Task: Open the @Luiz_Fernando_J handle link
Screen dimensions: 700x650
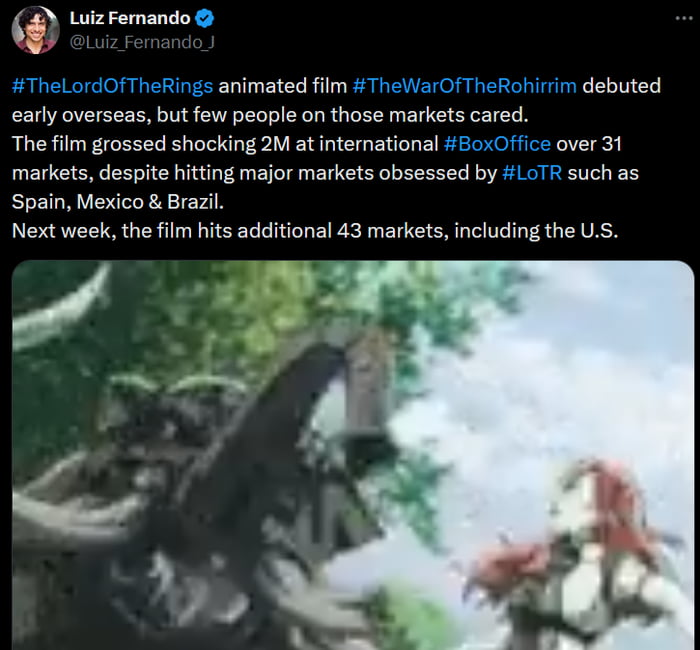Action: 142,42
